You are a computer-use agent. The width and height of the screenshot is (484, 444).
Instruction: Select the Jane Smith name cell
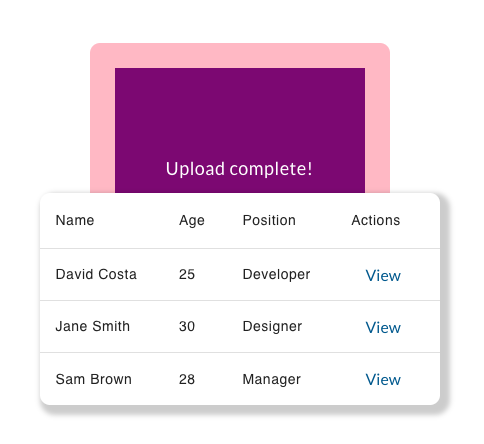pos(93,326)
